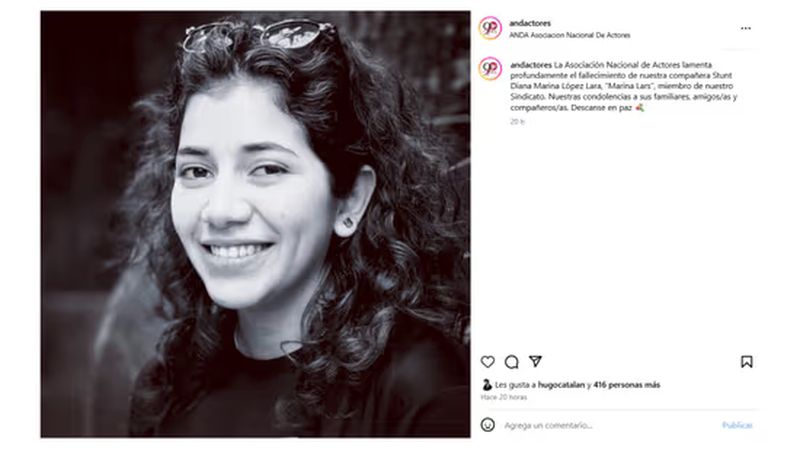Click the post caption text

tap(623, 86)
